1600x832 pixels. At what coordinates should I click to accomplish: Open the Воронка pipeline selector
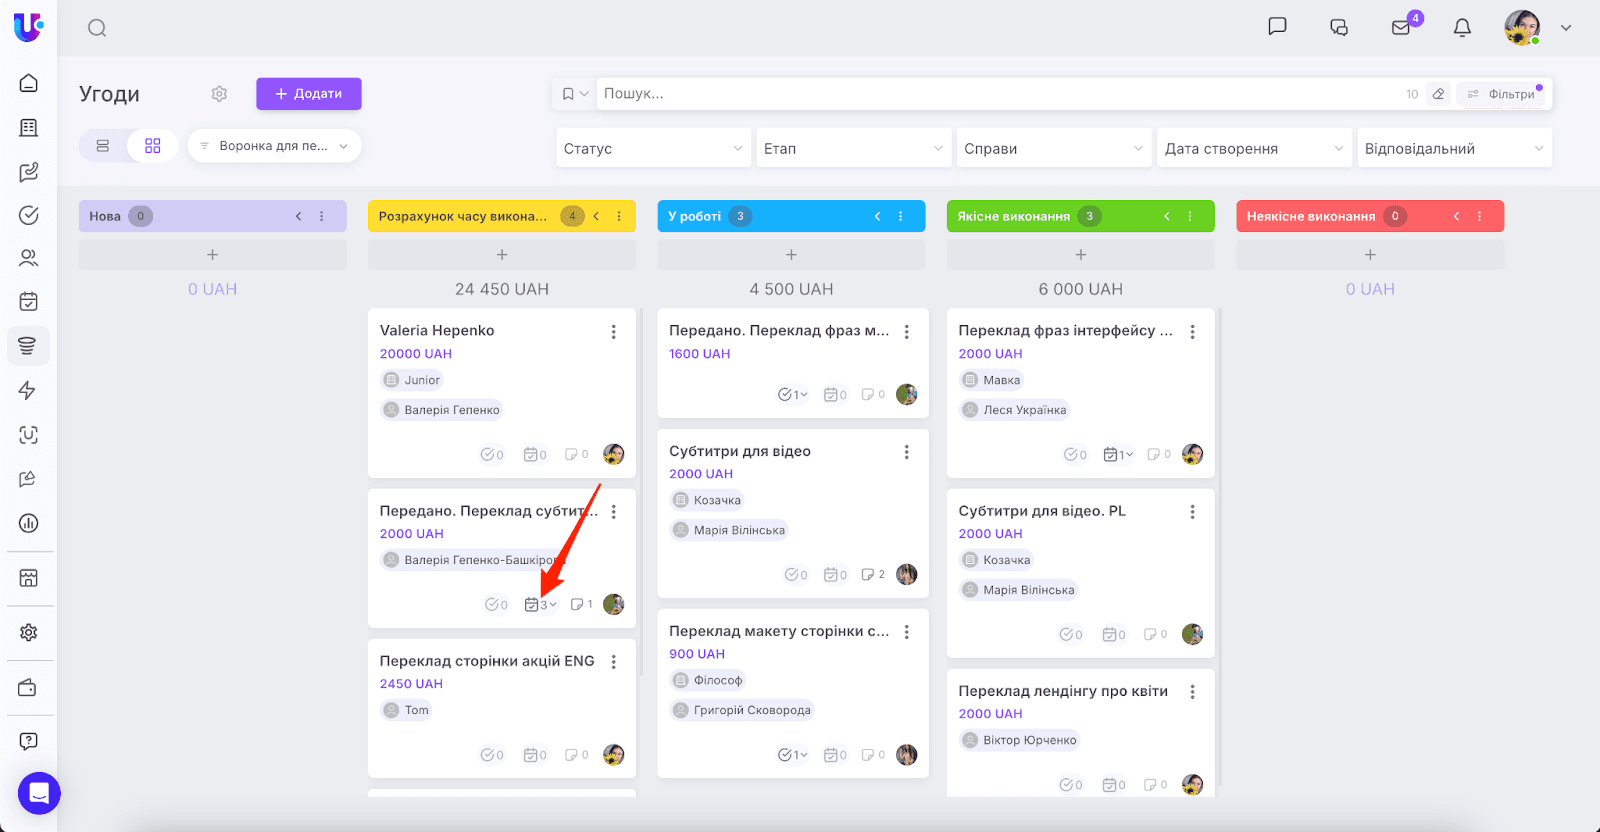[x=274, y=146]
